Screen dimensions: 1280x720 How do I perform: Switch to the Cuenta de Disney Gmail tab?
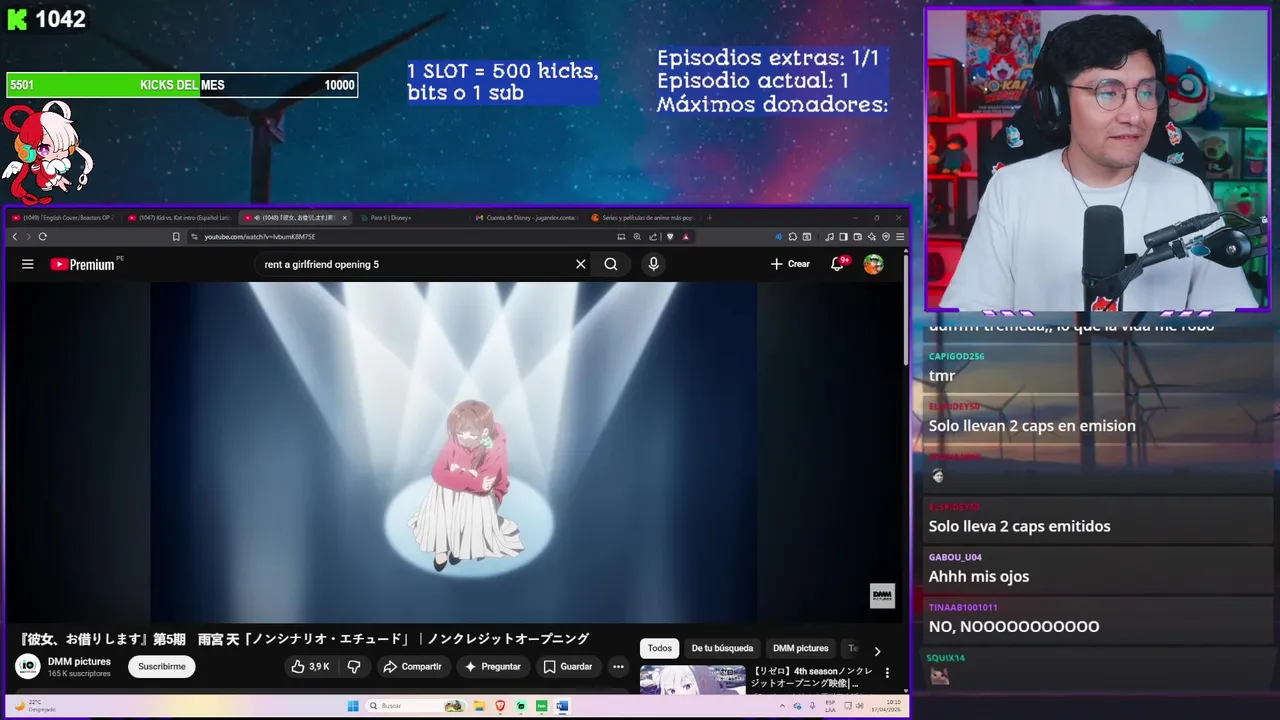(526, 217)
